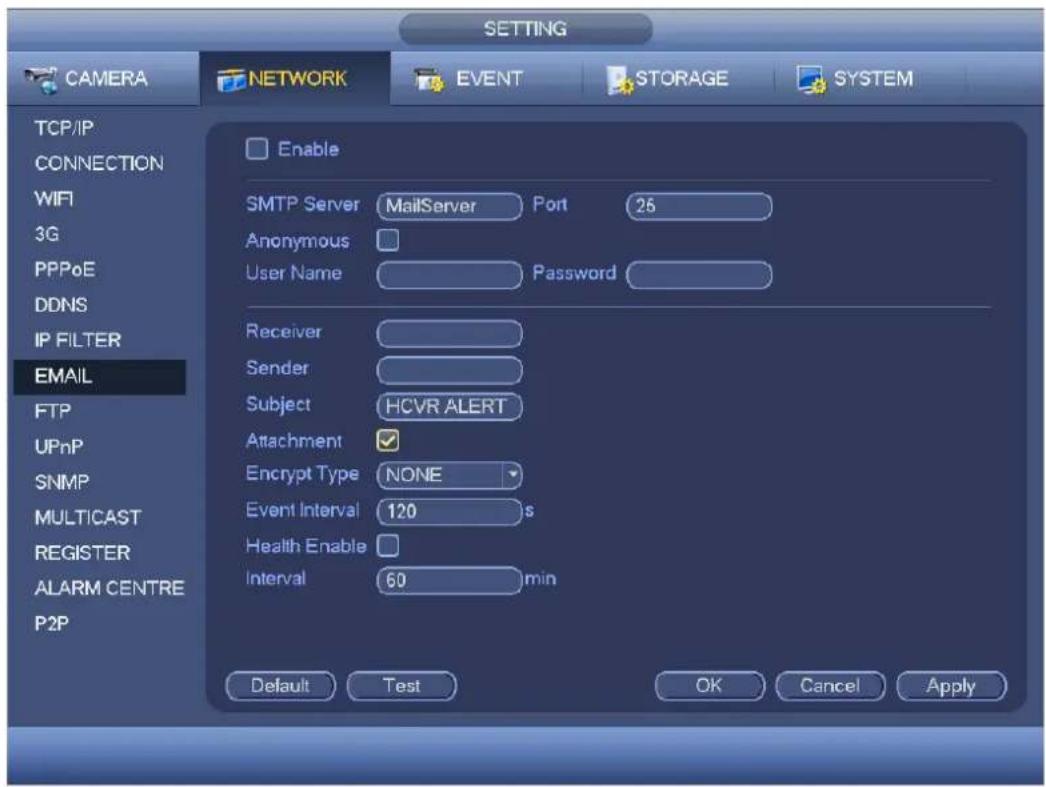
Task: Click the Cancel button
Action: (x=830, y=686)
